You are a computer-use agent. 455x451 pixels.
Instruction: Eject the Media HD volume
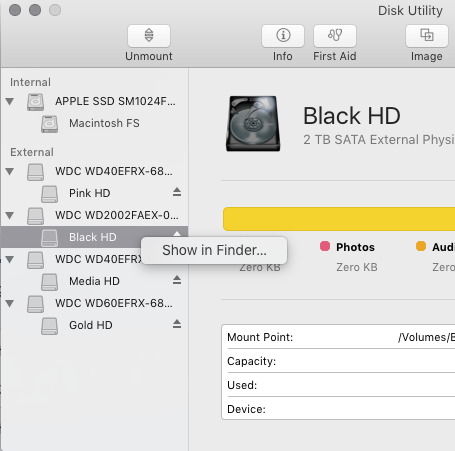(177, 280)
